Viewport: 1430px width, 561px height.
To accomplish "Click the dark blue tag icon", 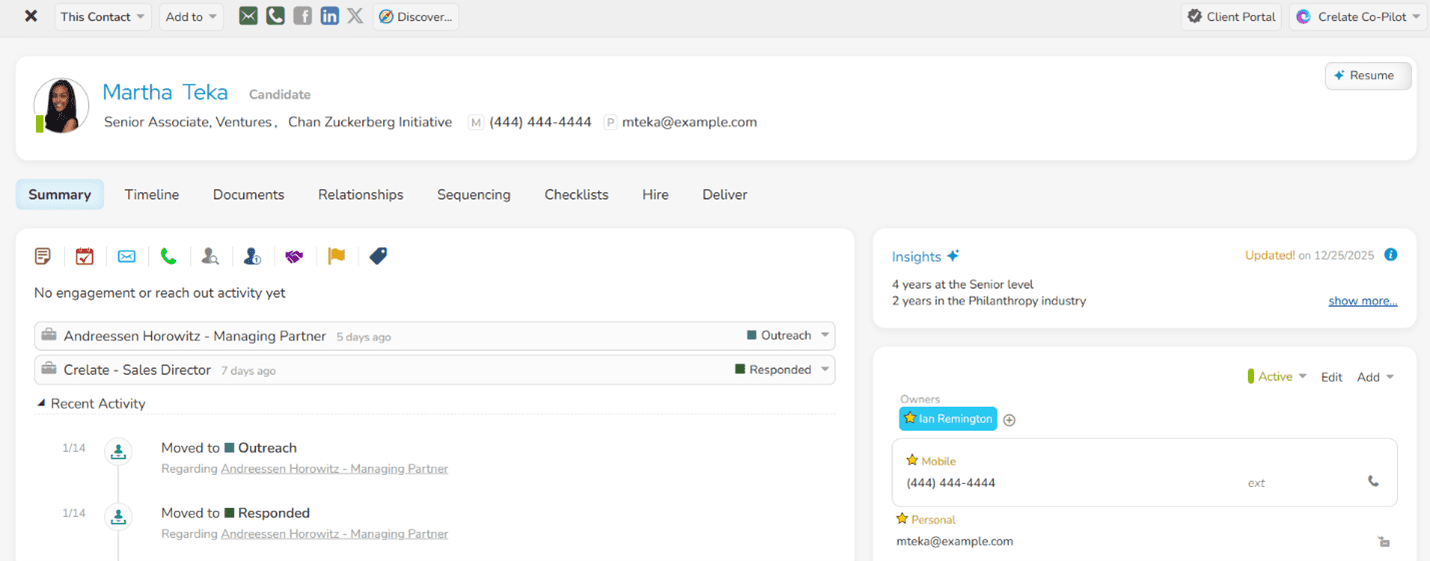I will click(x=378, y=256).
